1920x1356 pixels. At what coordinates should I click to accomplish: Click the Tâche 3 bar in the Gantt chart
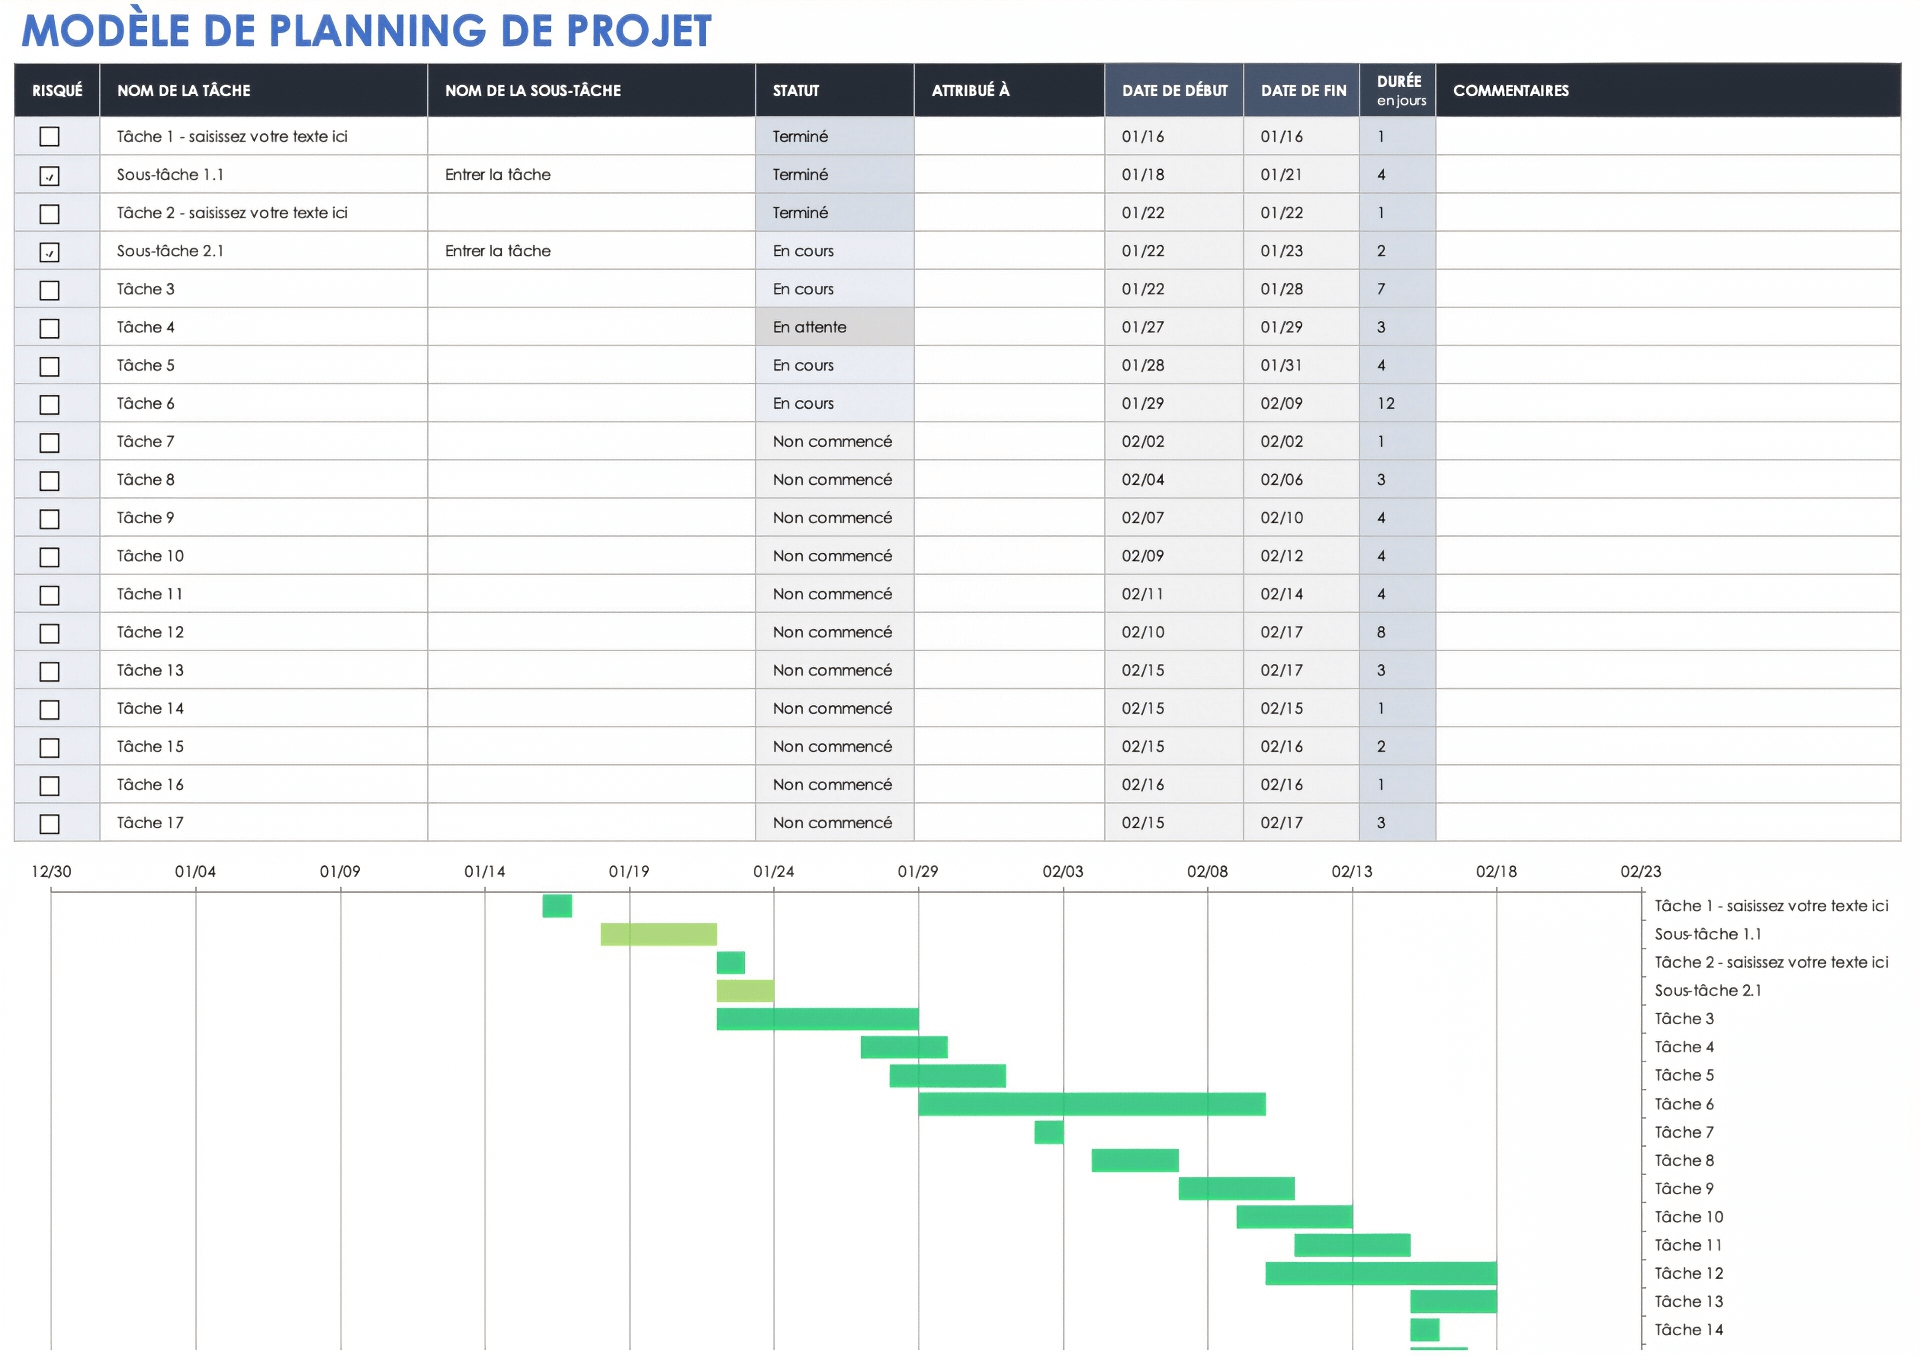pos(817,1019)
